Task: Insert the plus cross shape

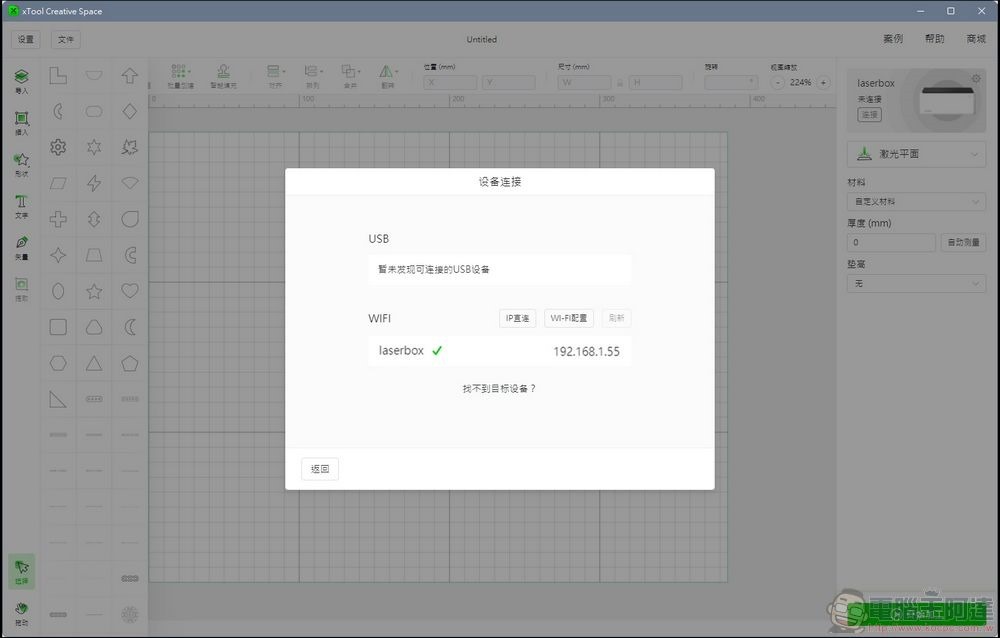Action: click(58, 219)
